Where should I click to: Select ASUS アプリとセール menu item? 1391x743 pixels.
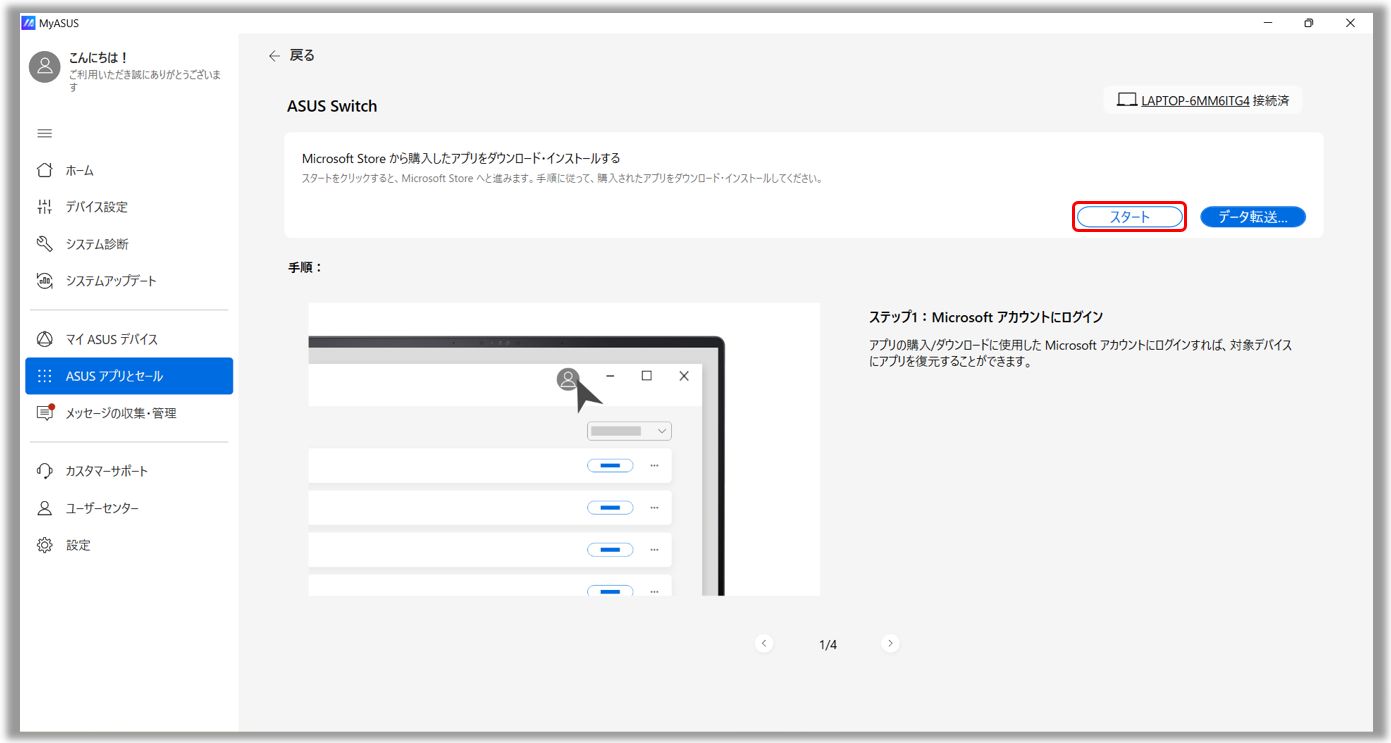(129, 376)
